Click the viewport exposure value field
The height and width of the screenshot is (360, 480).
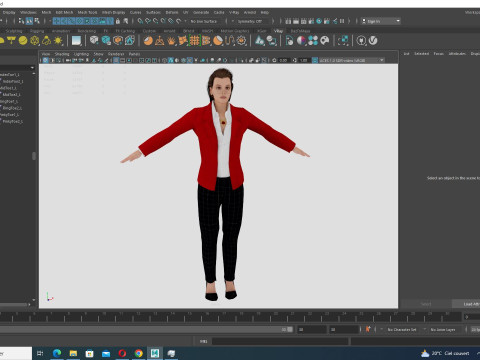point(283,60)
